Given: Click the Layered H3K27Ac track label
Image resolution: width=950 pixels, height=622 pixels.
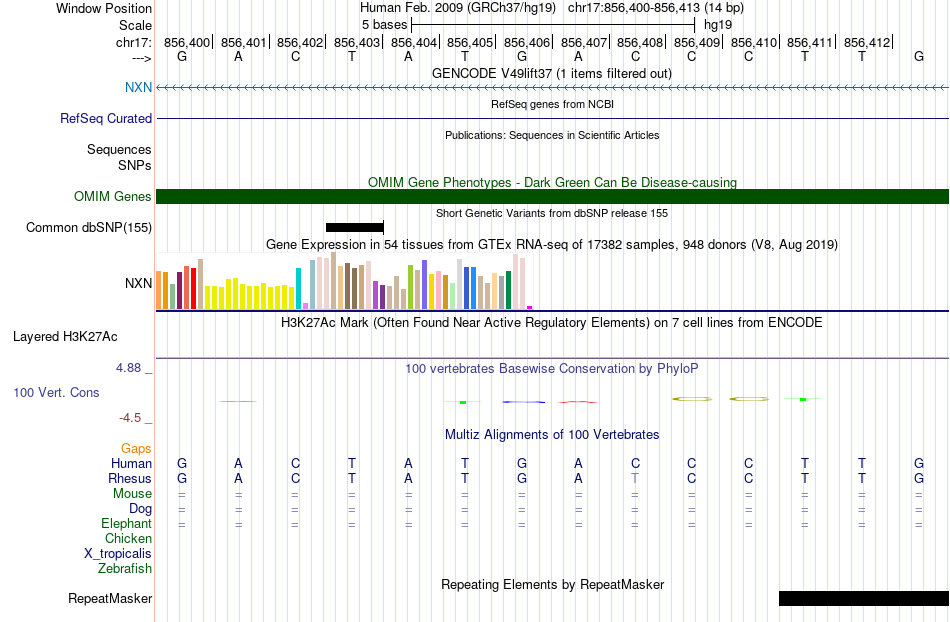Looking at the screenshot, I should coord(65,337).
